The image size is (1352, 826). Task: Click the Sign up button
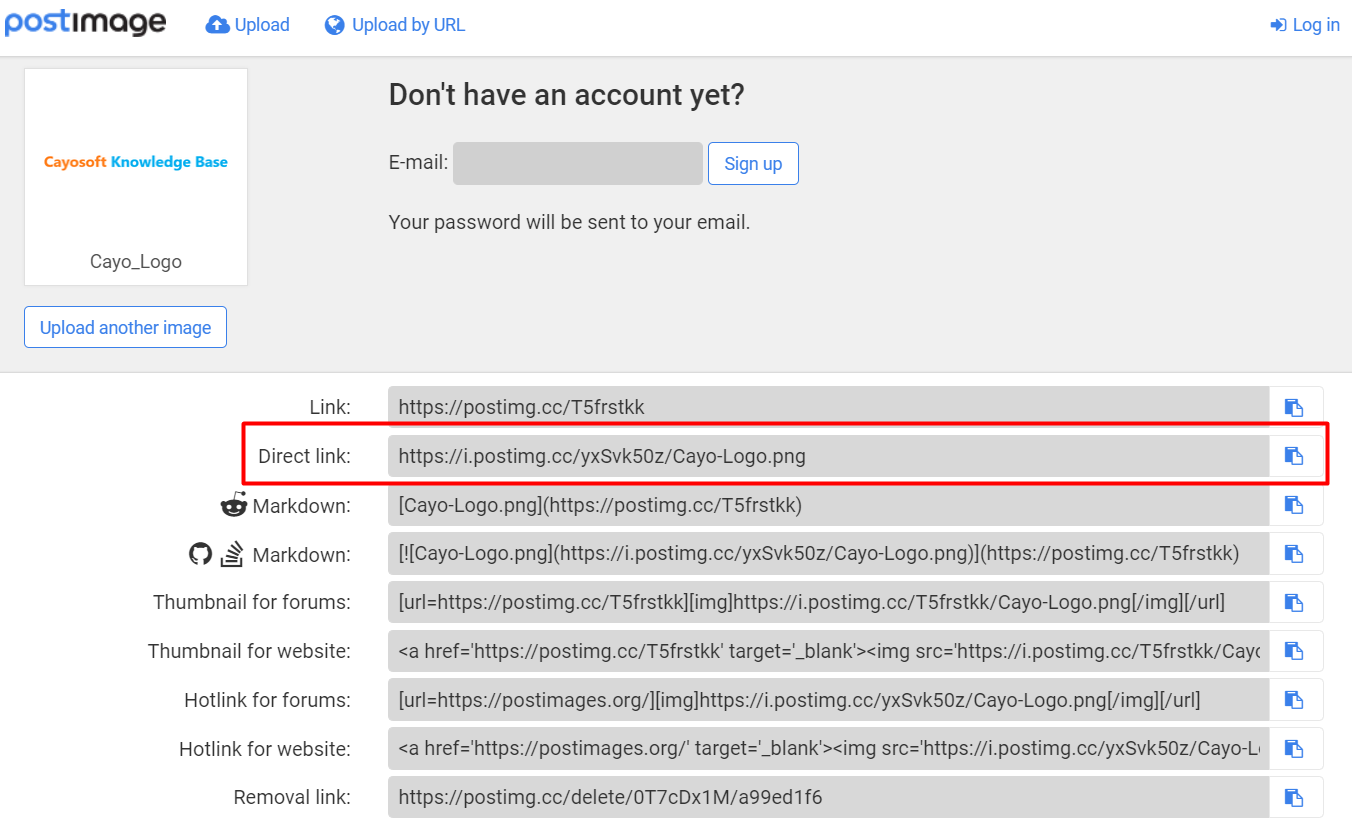[753, 163]
